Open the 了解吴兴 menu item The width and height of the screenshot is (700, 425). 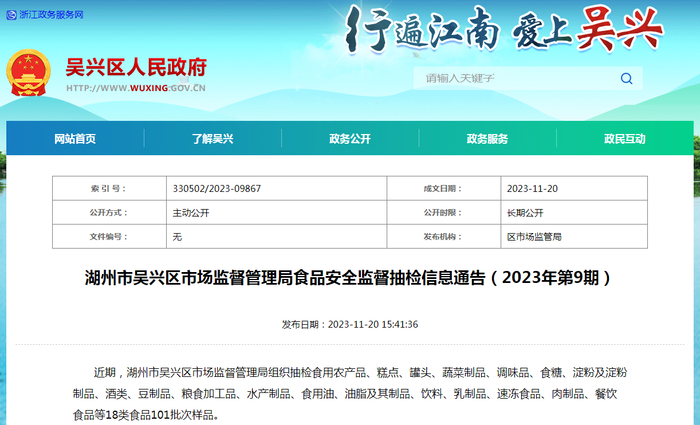212,139
